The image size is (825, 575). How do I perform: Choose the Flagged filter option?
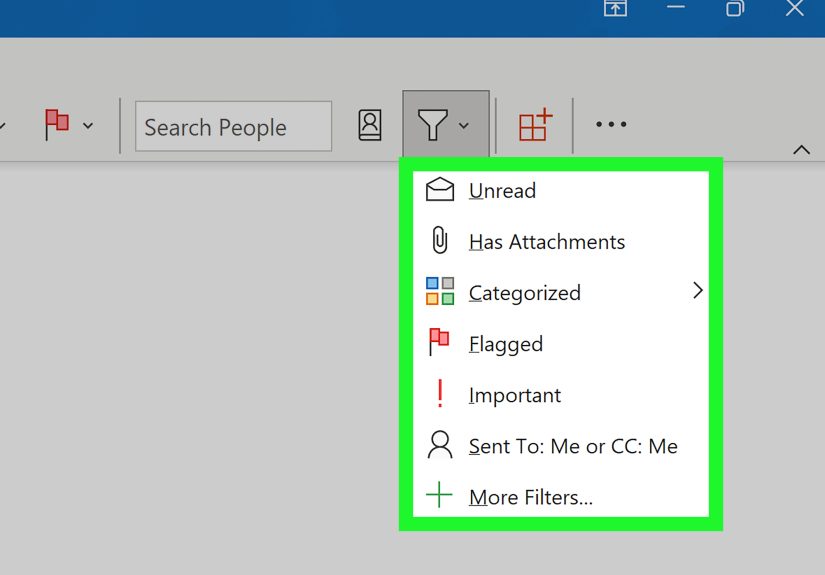pyautogui.click(x=561, y=344)
